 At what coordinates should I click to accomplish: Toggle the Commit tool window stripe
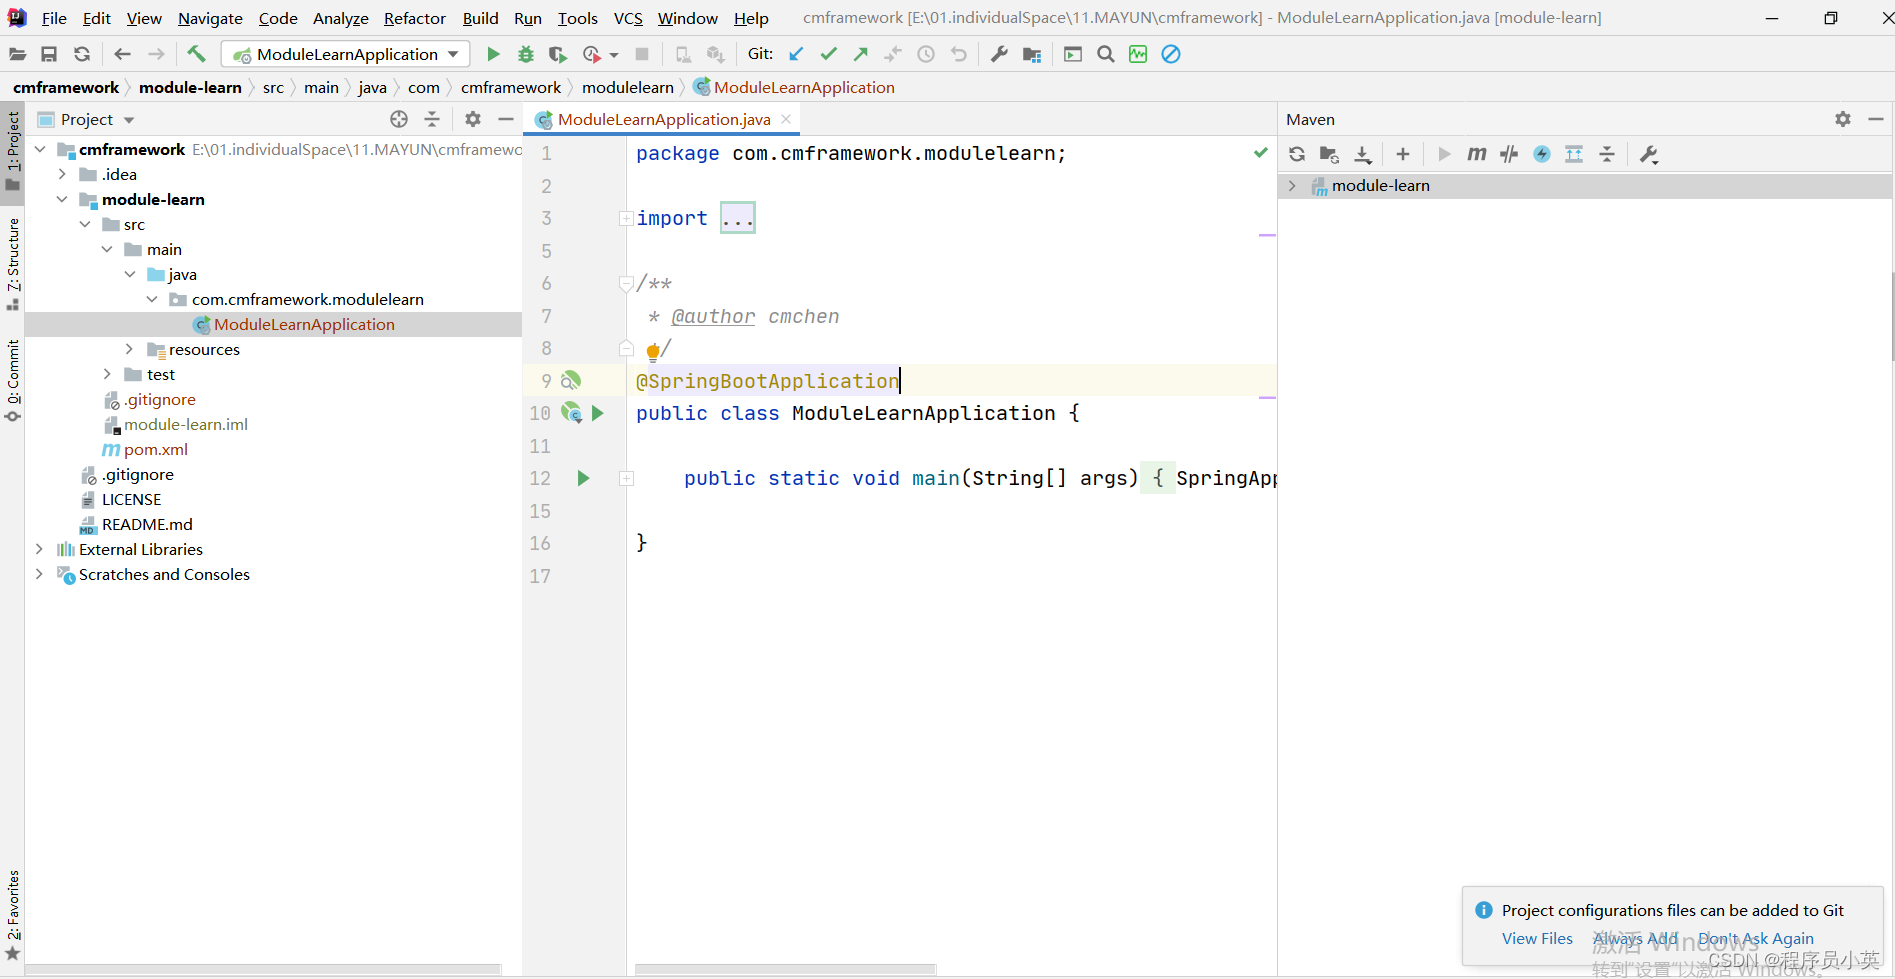(x=13, y=379)
